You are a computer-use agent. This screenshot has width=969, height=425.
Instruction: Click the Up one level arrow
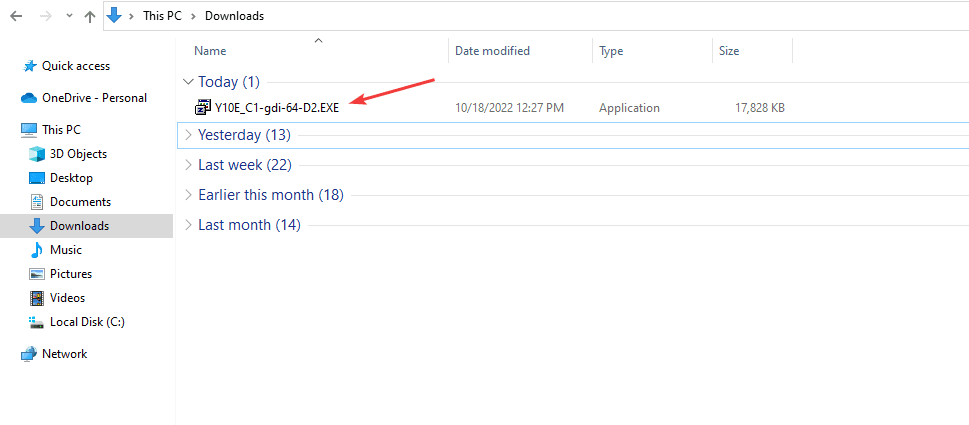point(90,16)
